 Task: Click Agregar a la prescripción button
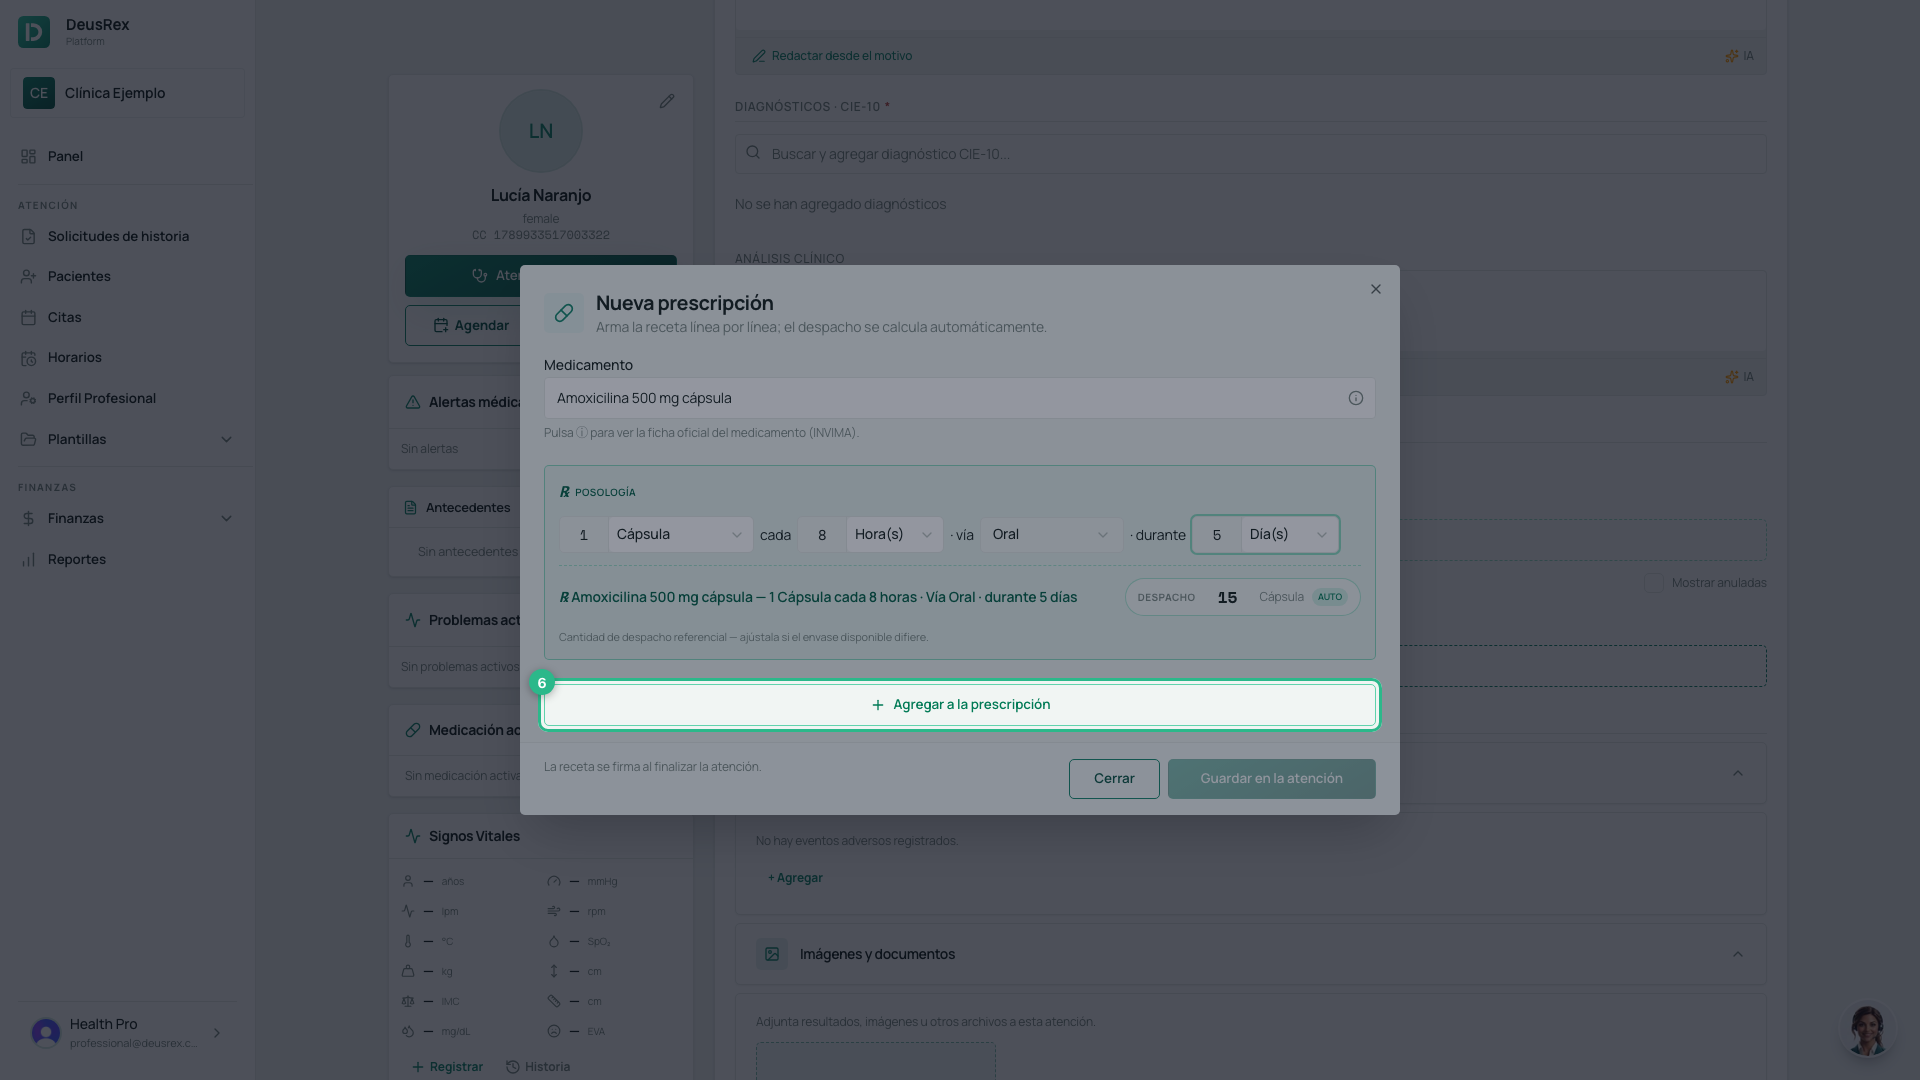coord(960,705)
